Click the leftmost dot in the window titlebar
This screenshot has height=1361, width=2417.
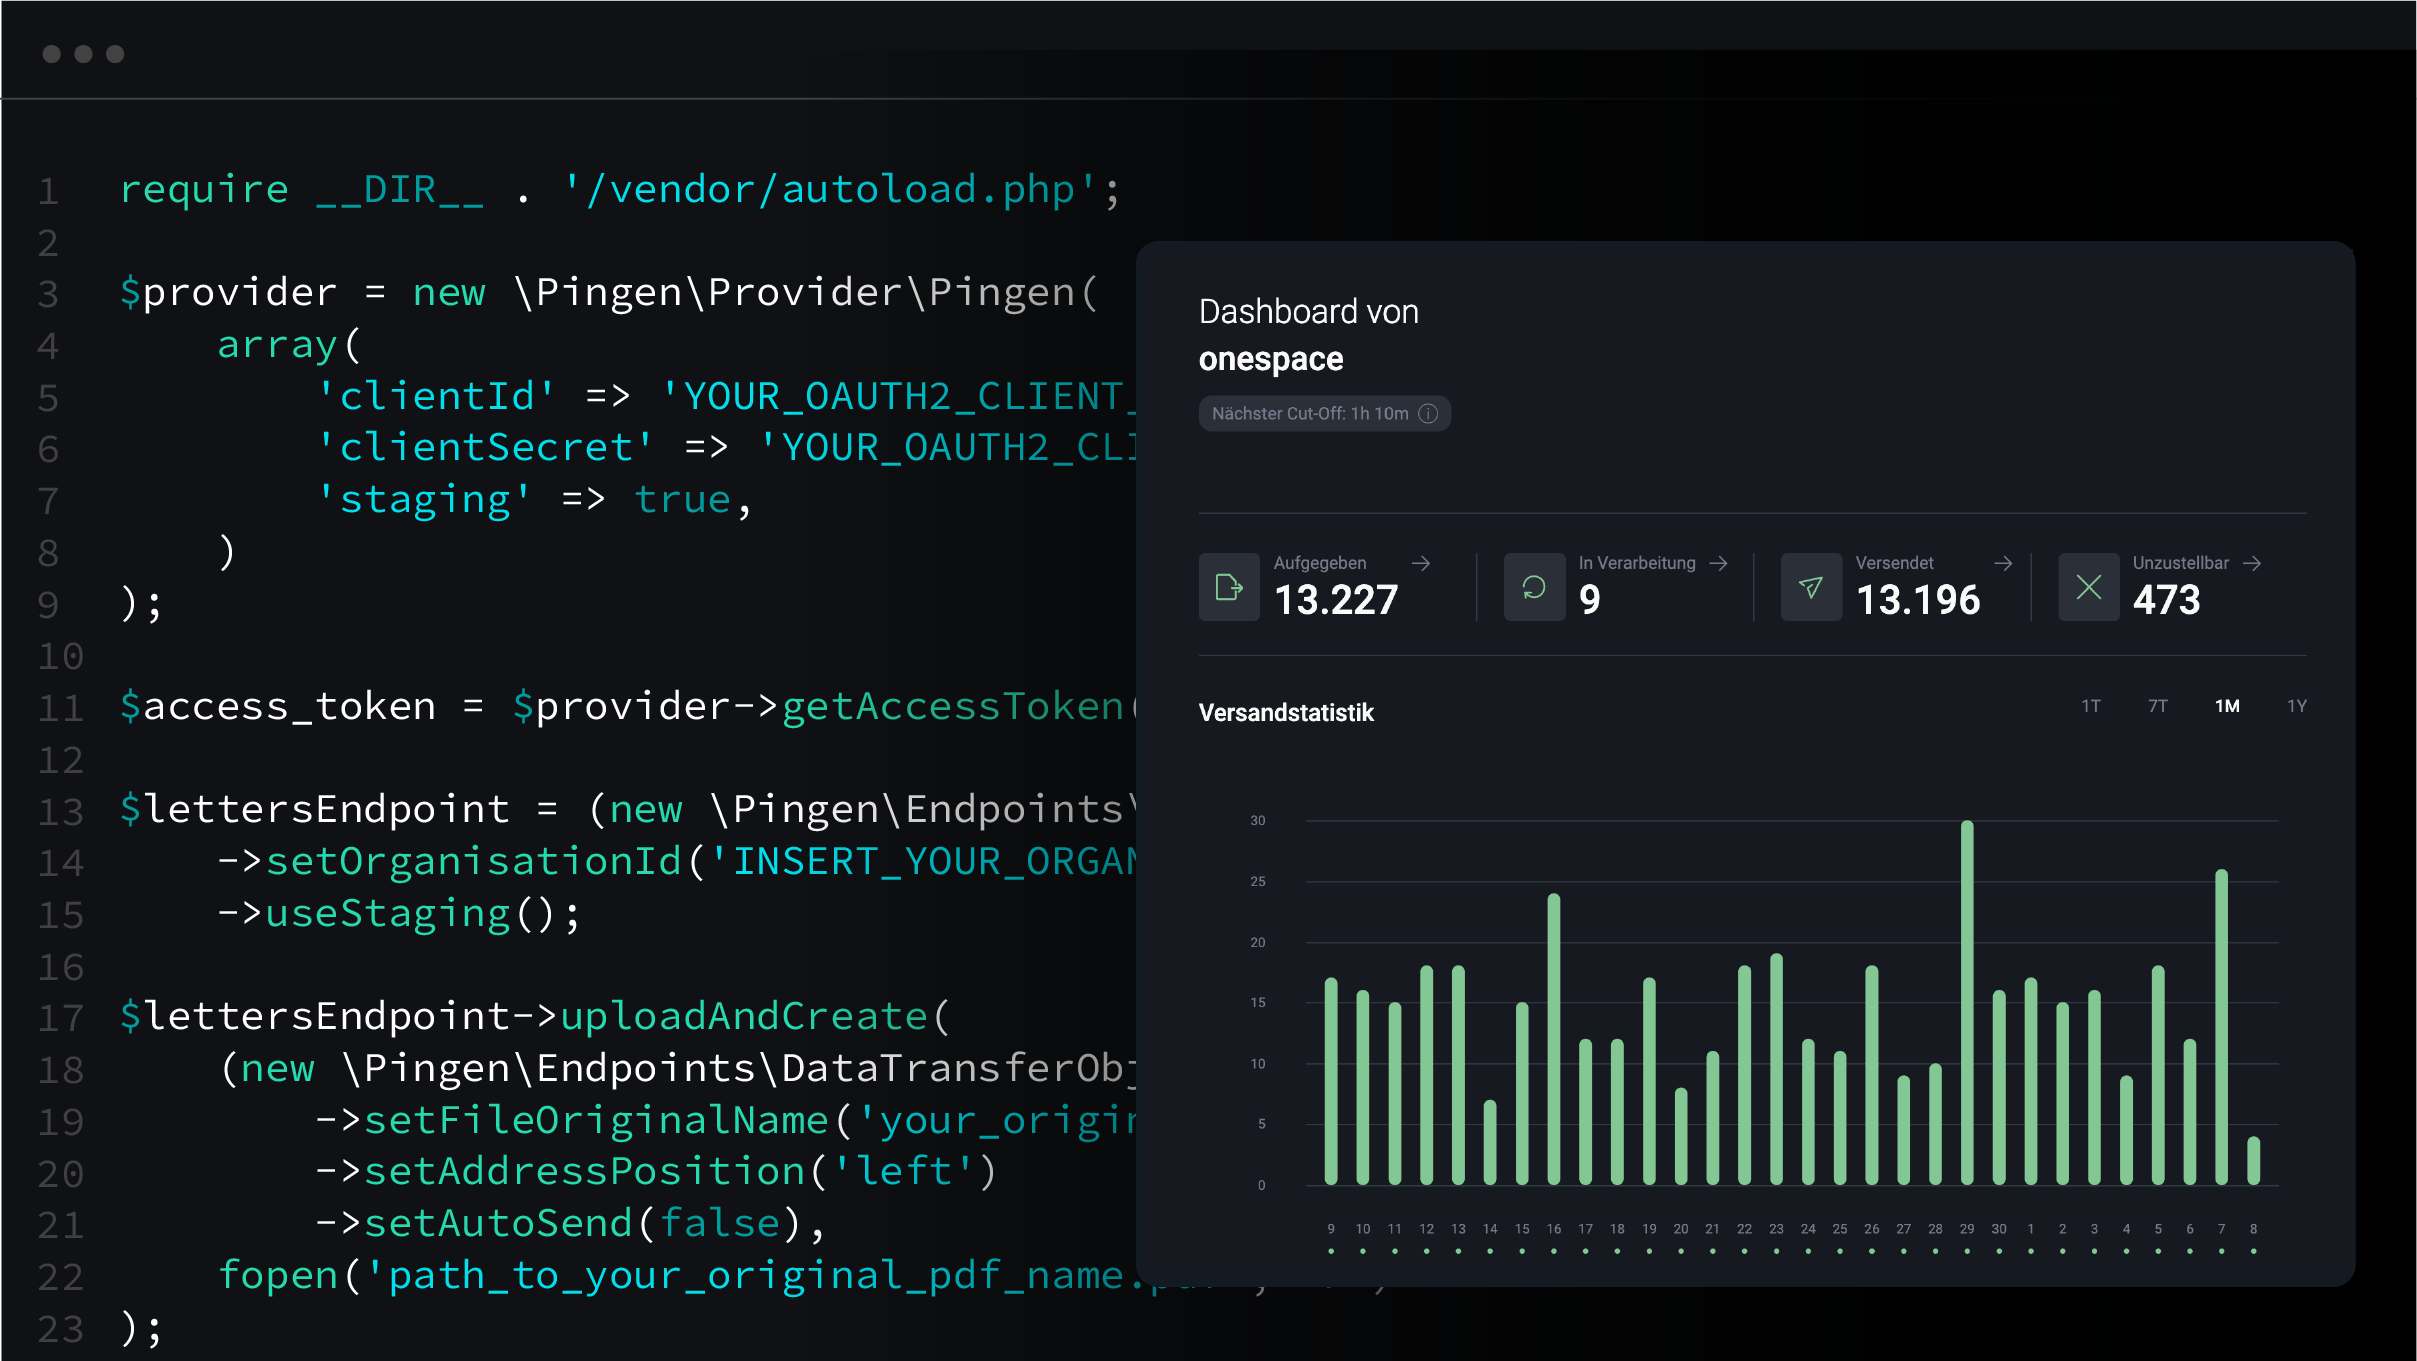[52, 53]
